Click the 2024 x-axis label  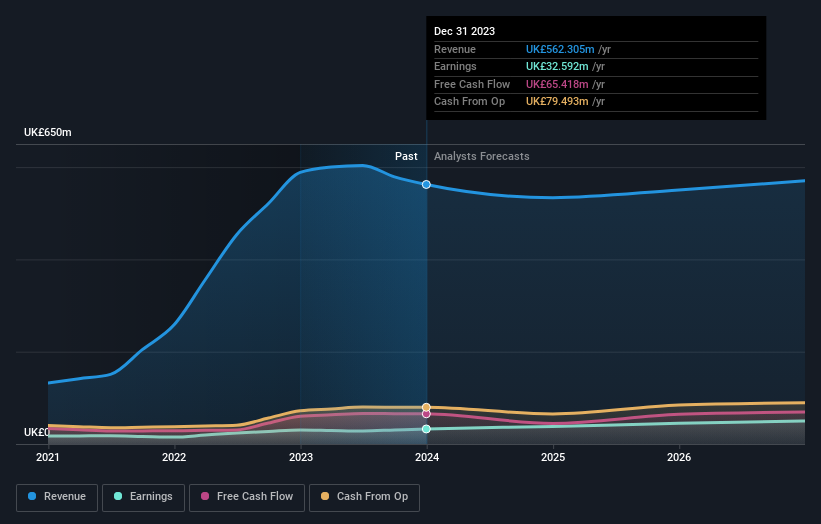click(x=427, y=458)
